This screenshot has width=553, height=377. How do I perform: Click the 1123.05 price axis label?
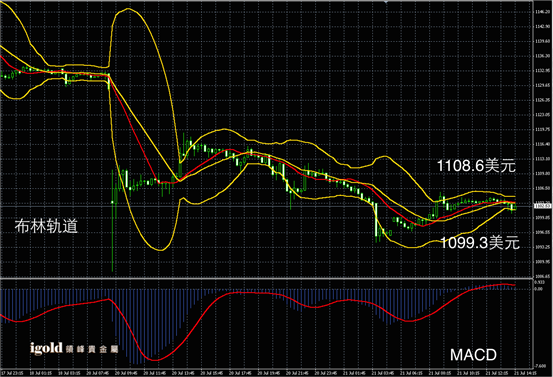542,115
